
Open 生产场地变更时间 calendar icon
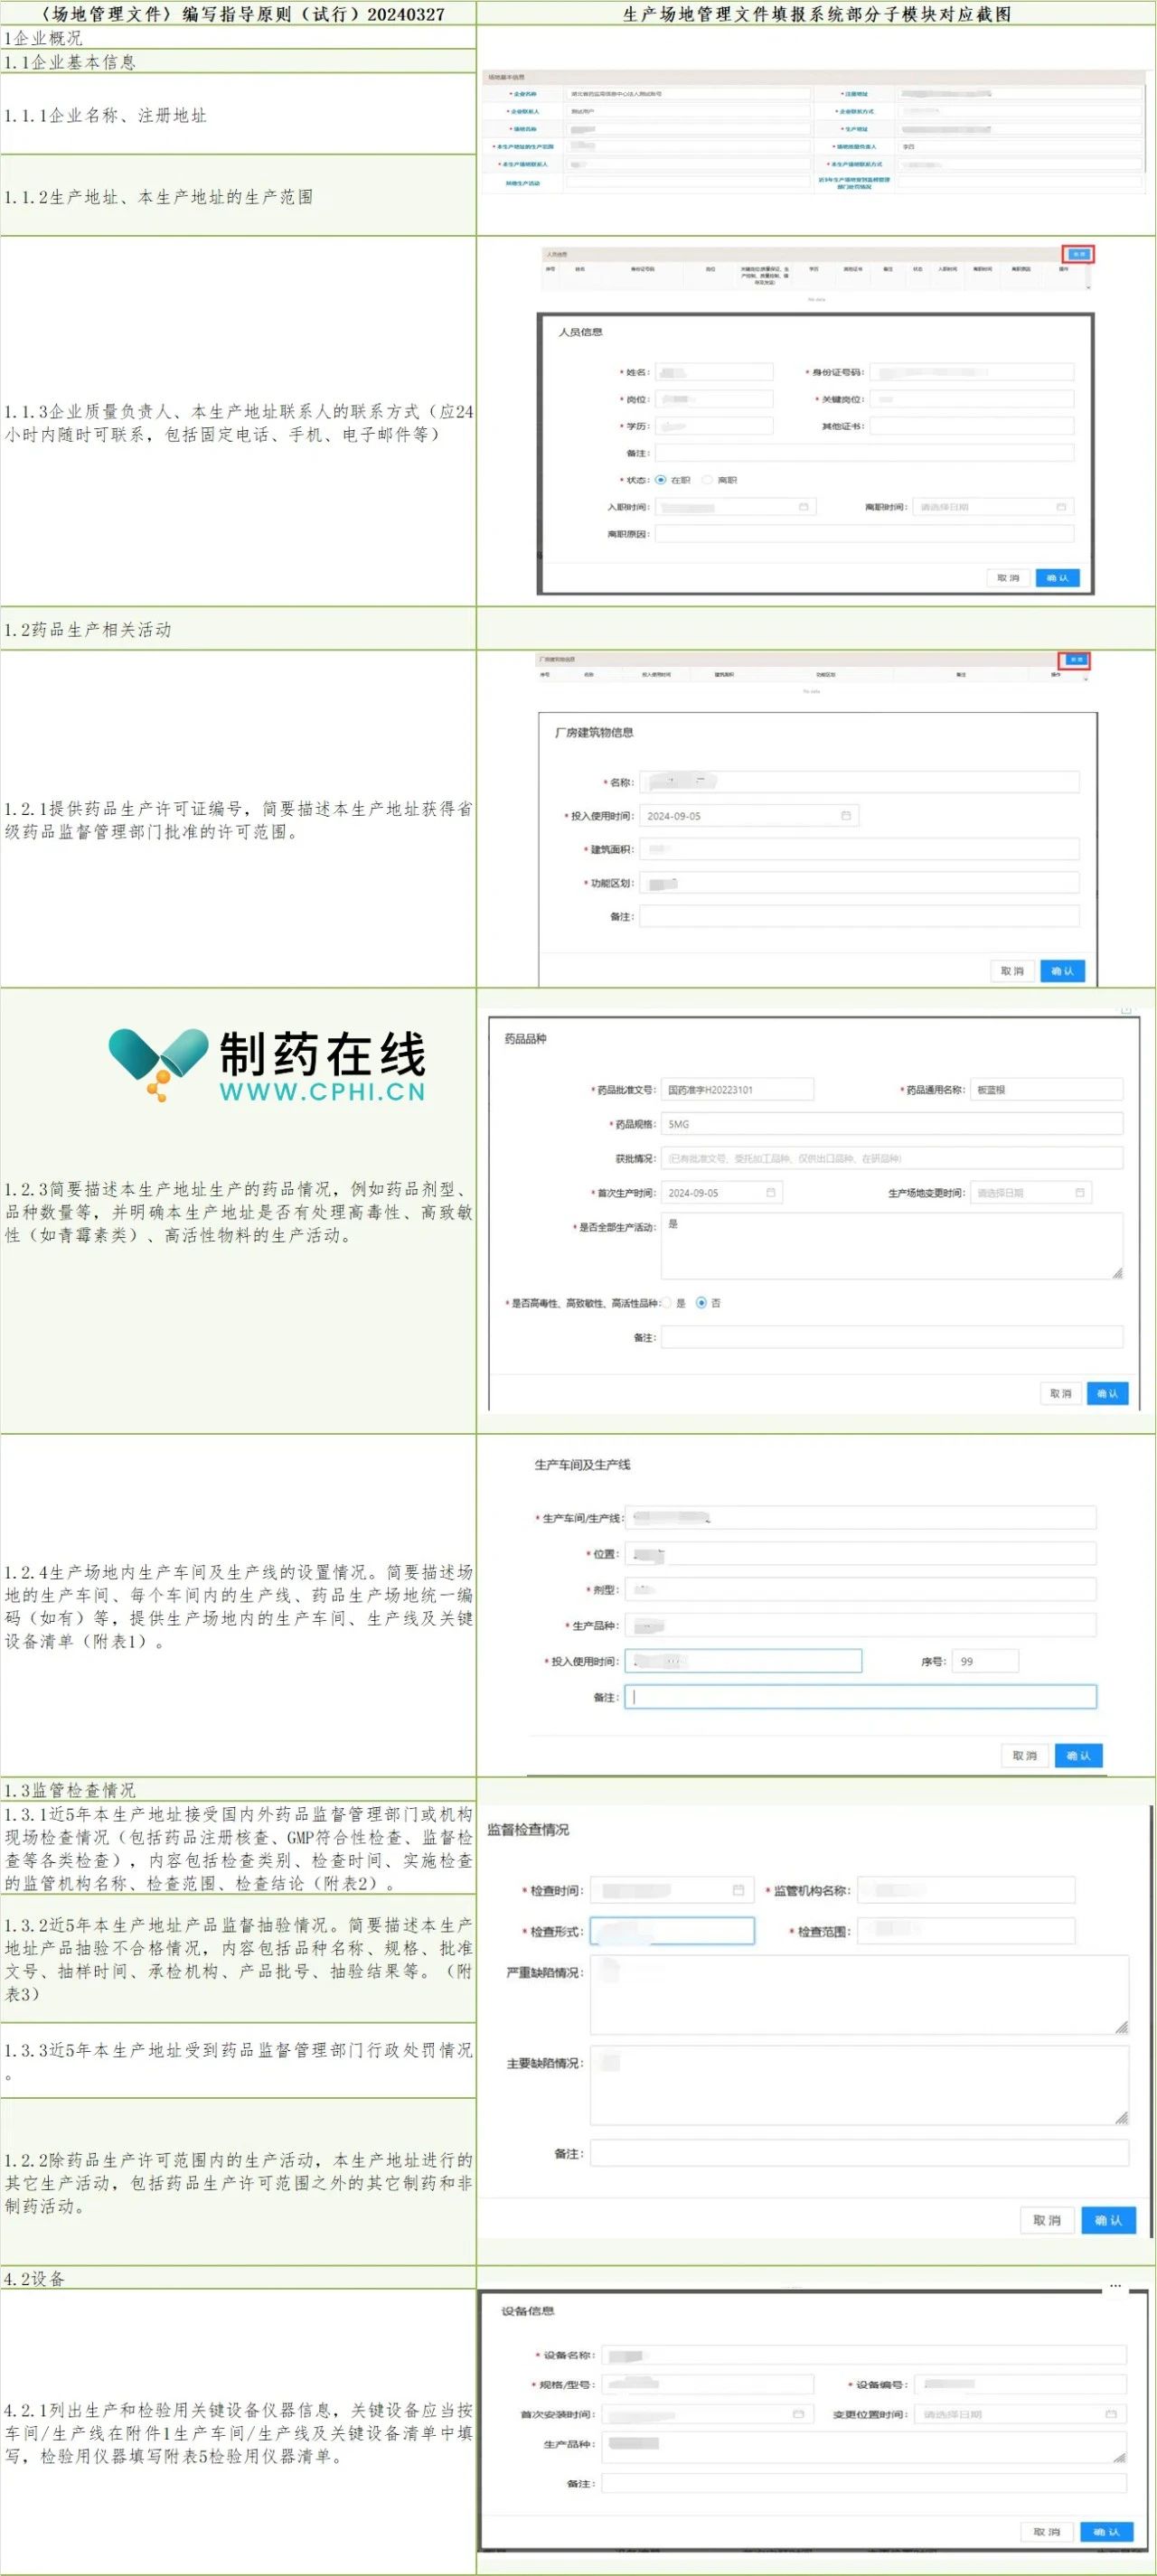(1080, 1193)
